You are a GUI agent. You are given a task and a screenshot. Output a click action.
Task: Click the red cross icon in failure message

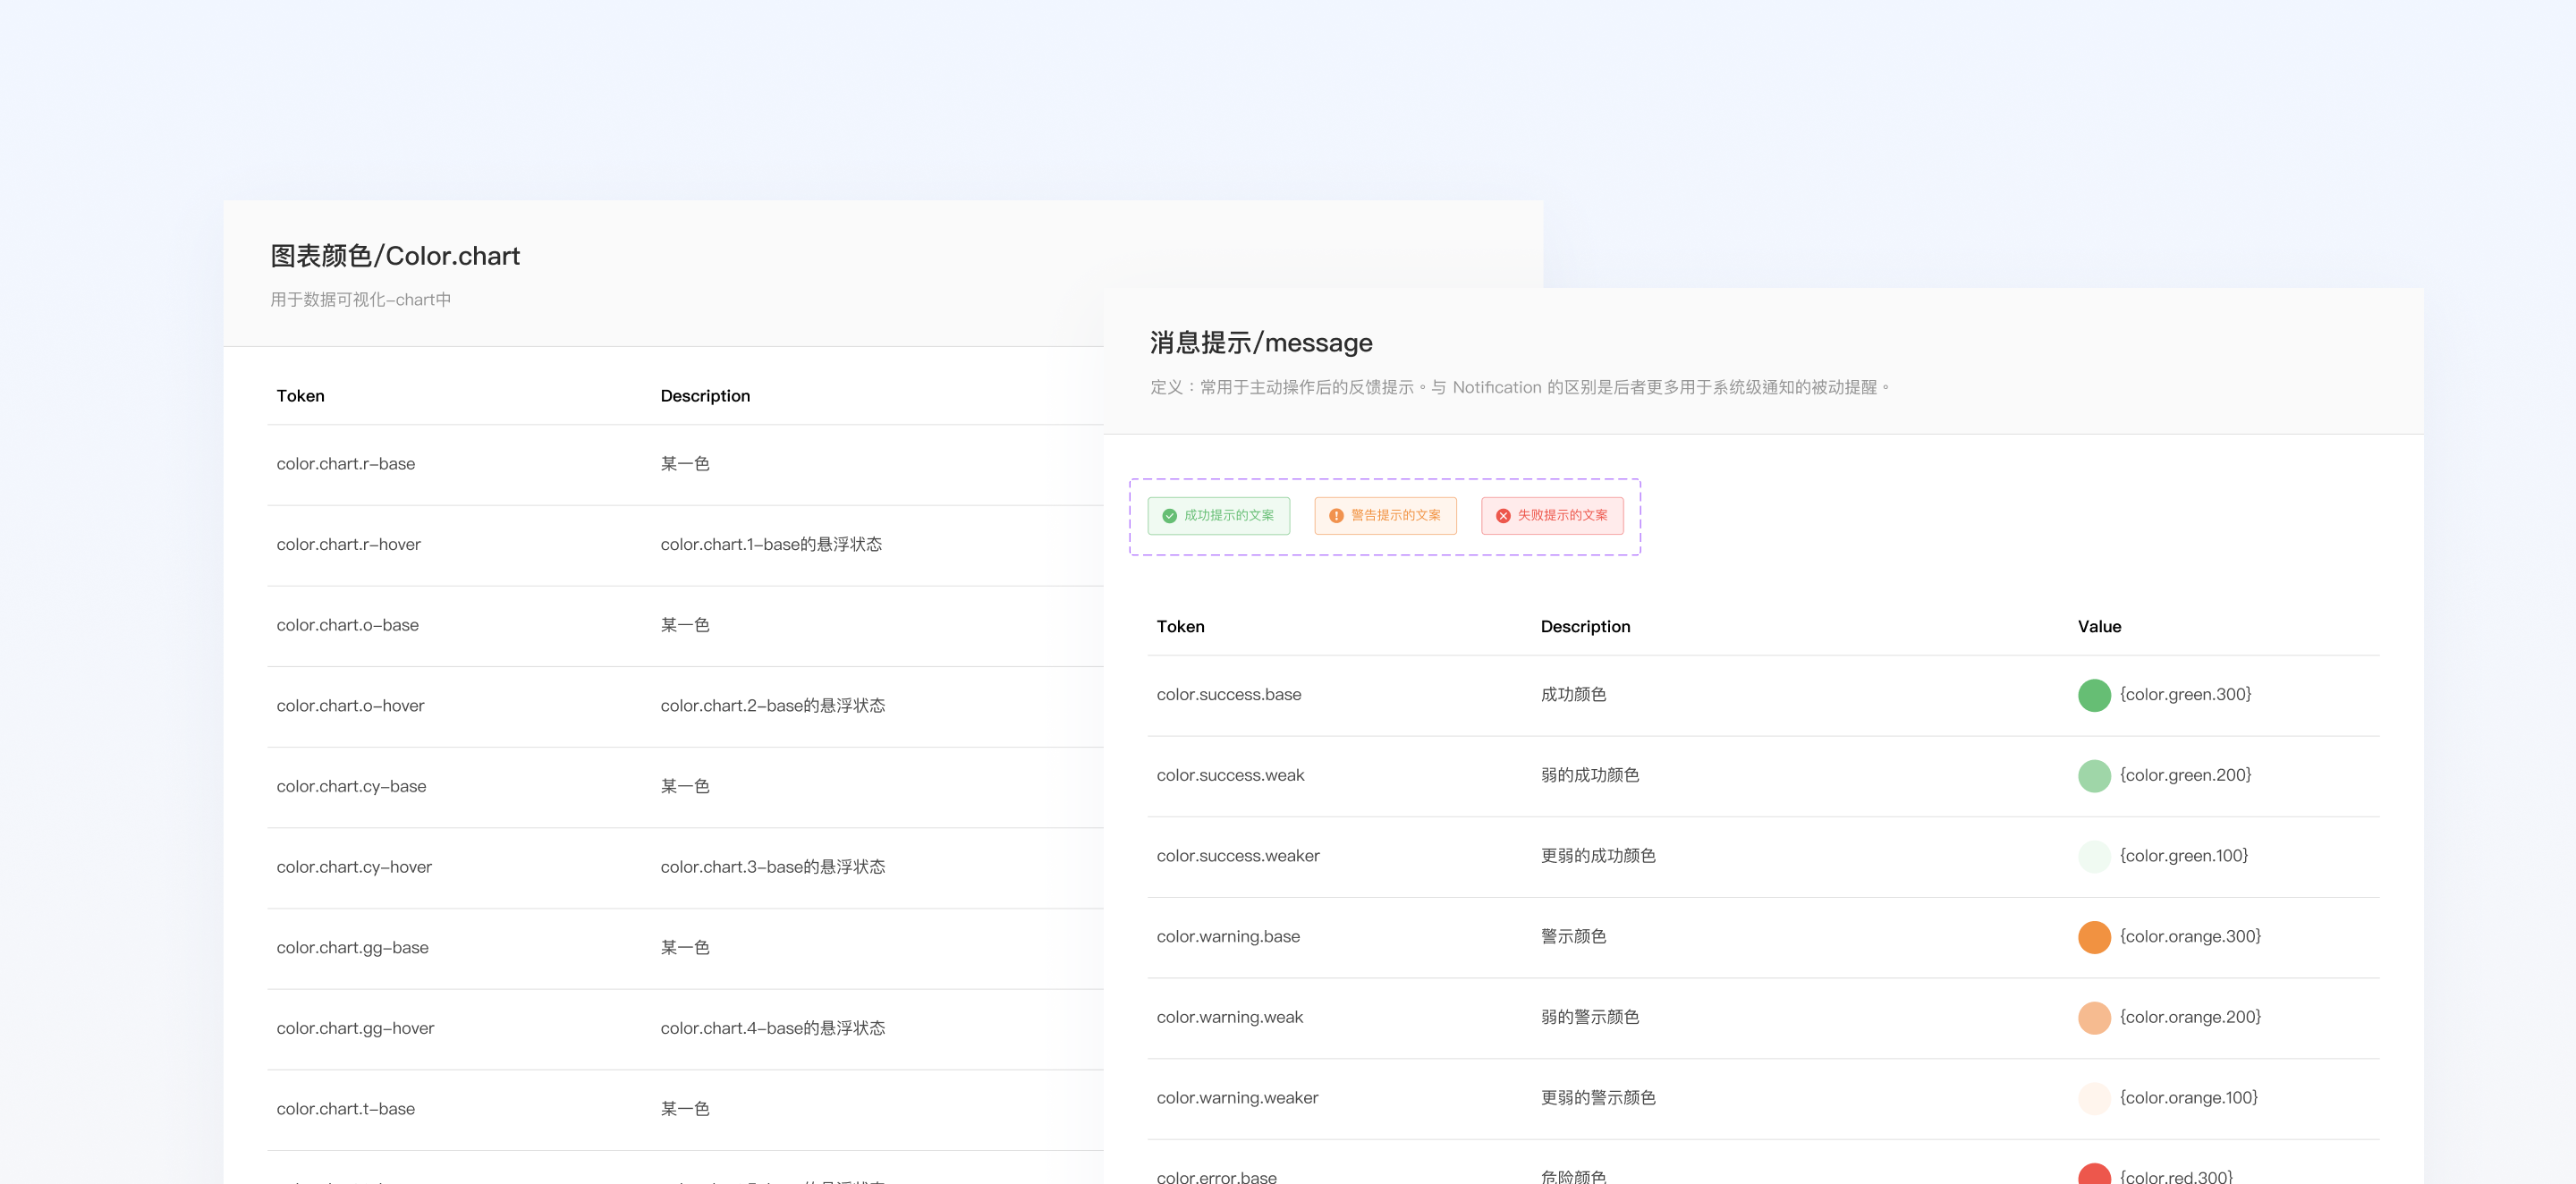click(1502, 515)
